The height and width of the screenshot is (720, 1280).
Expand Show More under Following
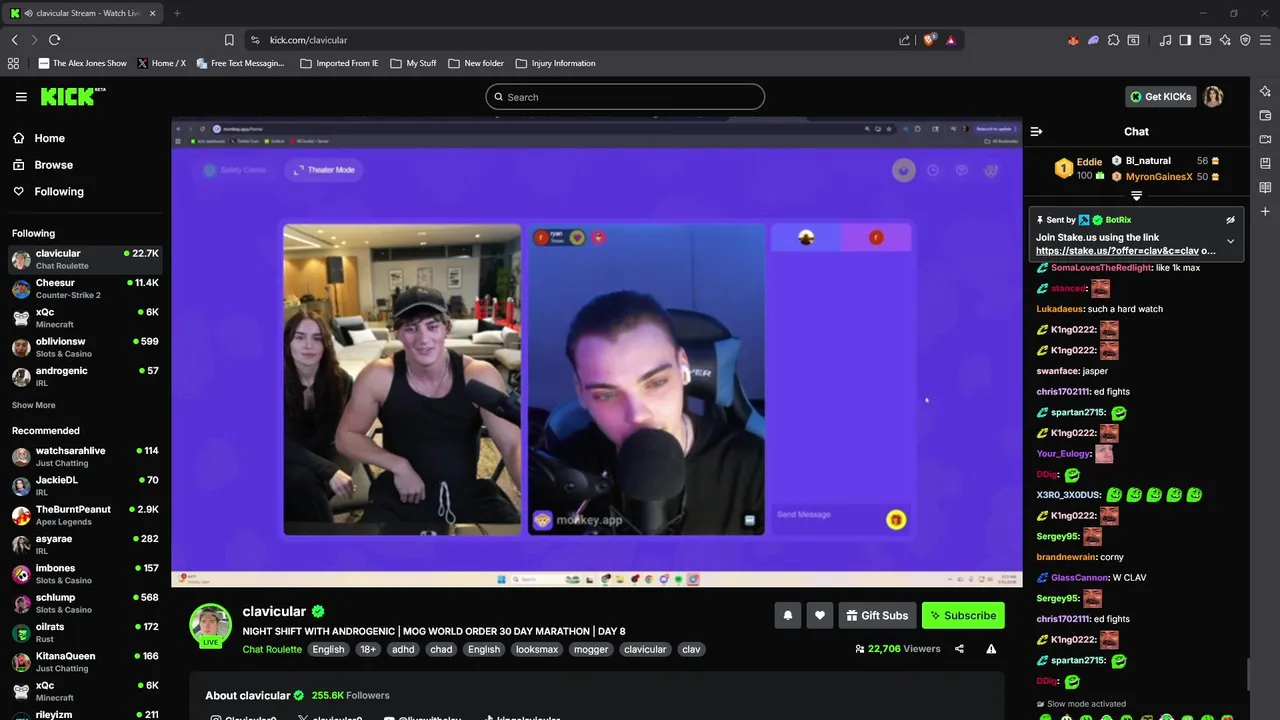(33, 405)
